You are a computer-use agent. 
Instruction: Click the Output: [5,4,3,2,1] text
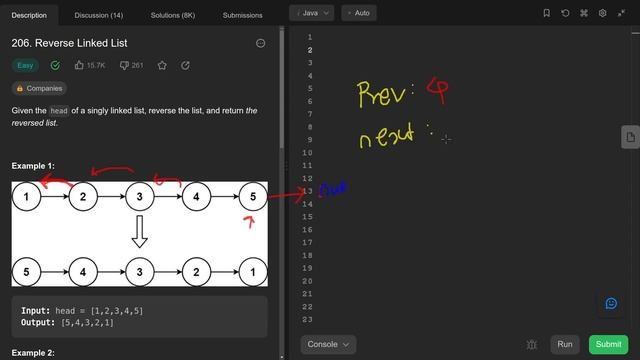pos(67,322)
